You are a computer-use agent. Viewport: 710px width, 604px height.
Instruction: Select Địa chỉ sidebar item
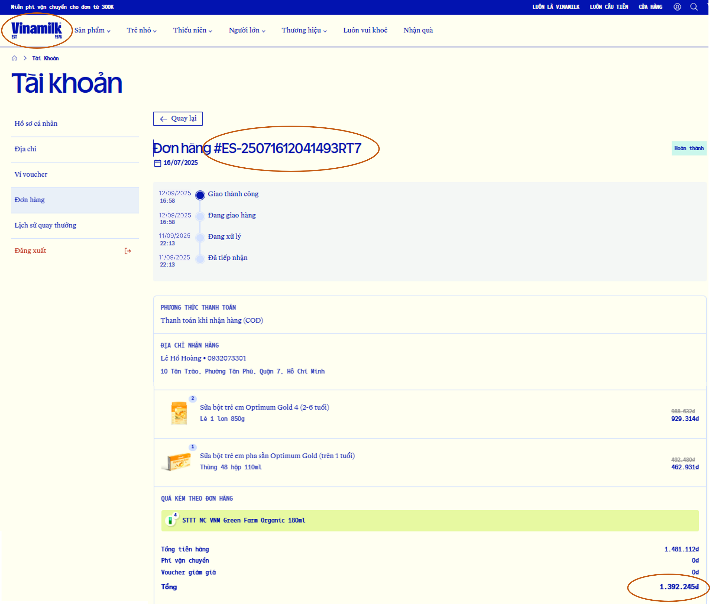coord(75,149)
